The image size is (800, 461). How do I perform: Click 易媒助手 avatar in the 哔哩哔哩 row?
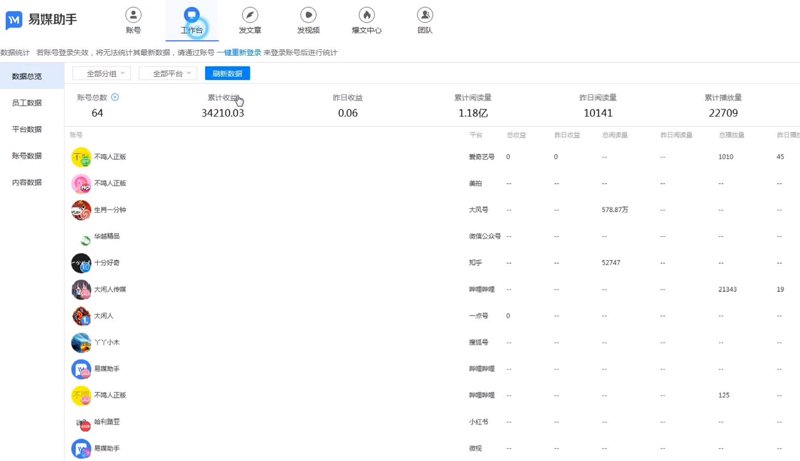81,369
